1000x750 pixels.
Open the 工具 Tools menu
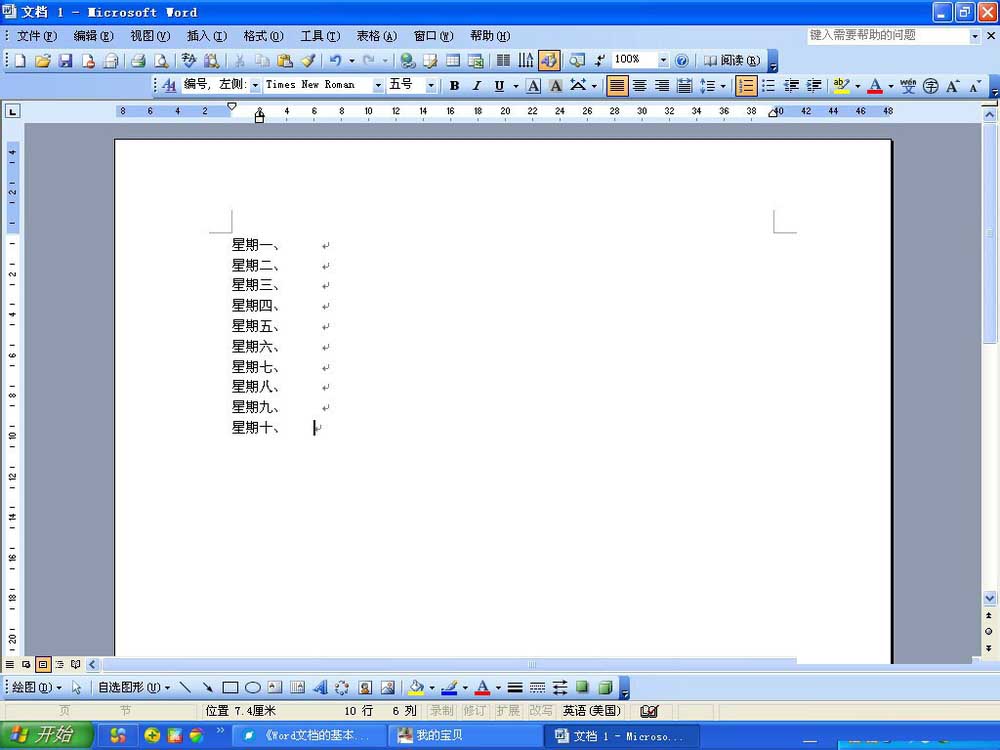coord(320,36)
